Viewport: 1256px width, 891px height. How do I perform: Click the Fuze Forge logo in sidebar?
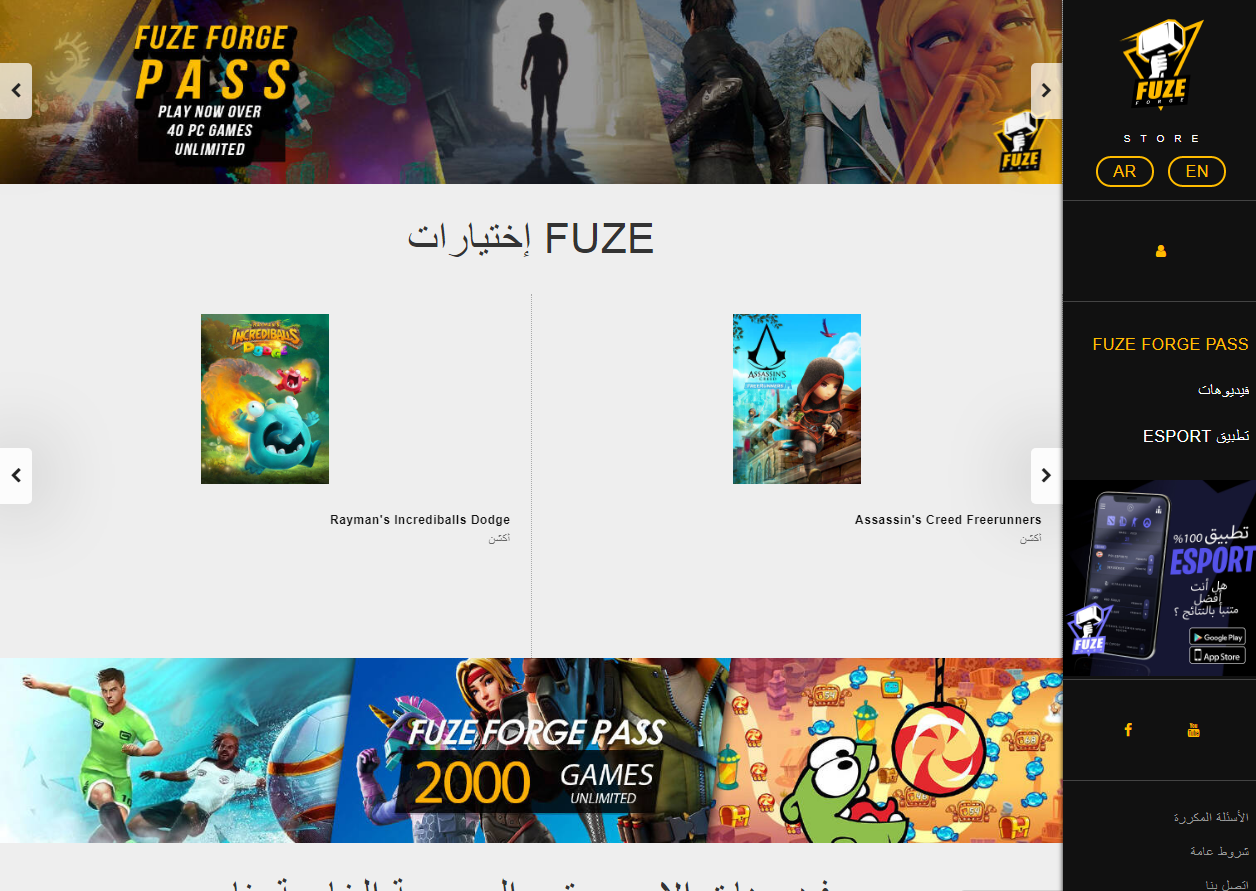[1160, 64]
